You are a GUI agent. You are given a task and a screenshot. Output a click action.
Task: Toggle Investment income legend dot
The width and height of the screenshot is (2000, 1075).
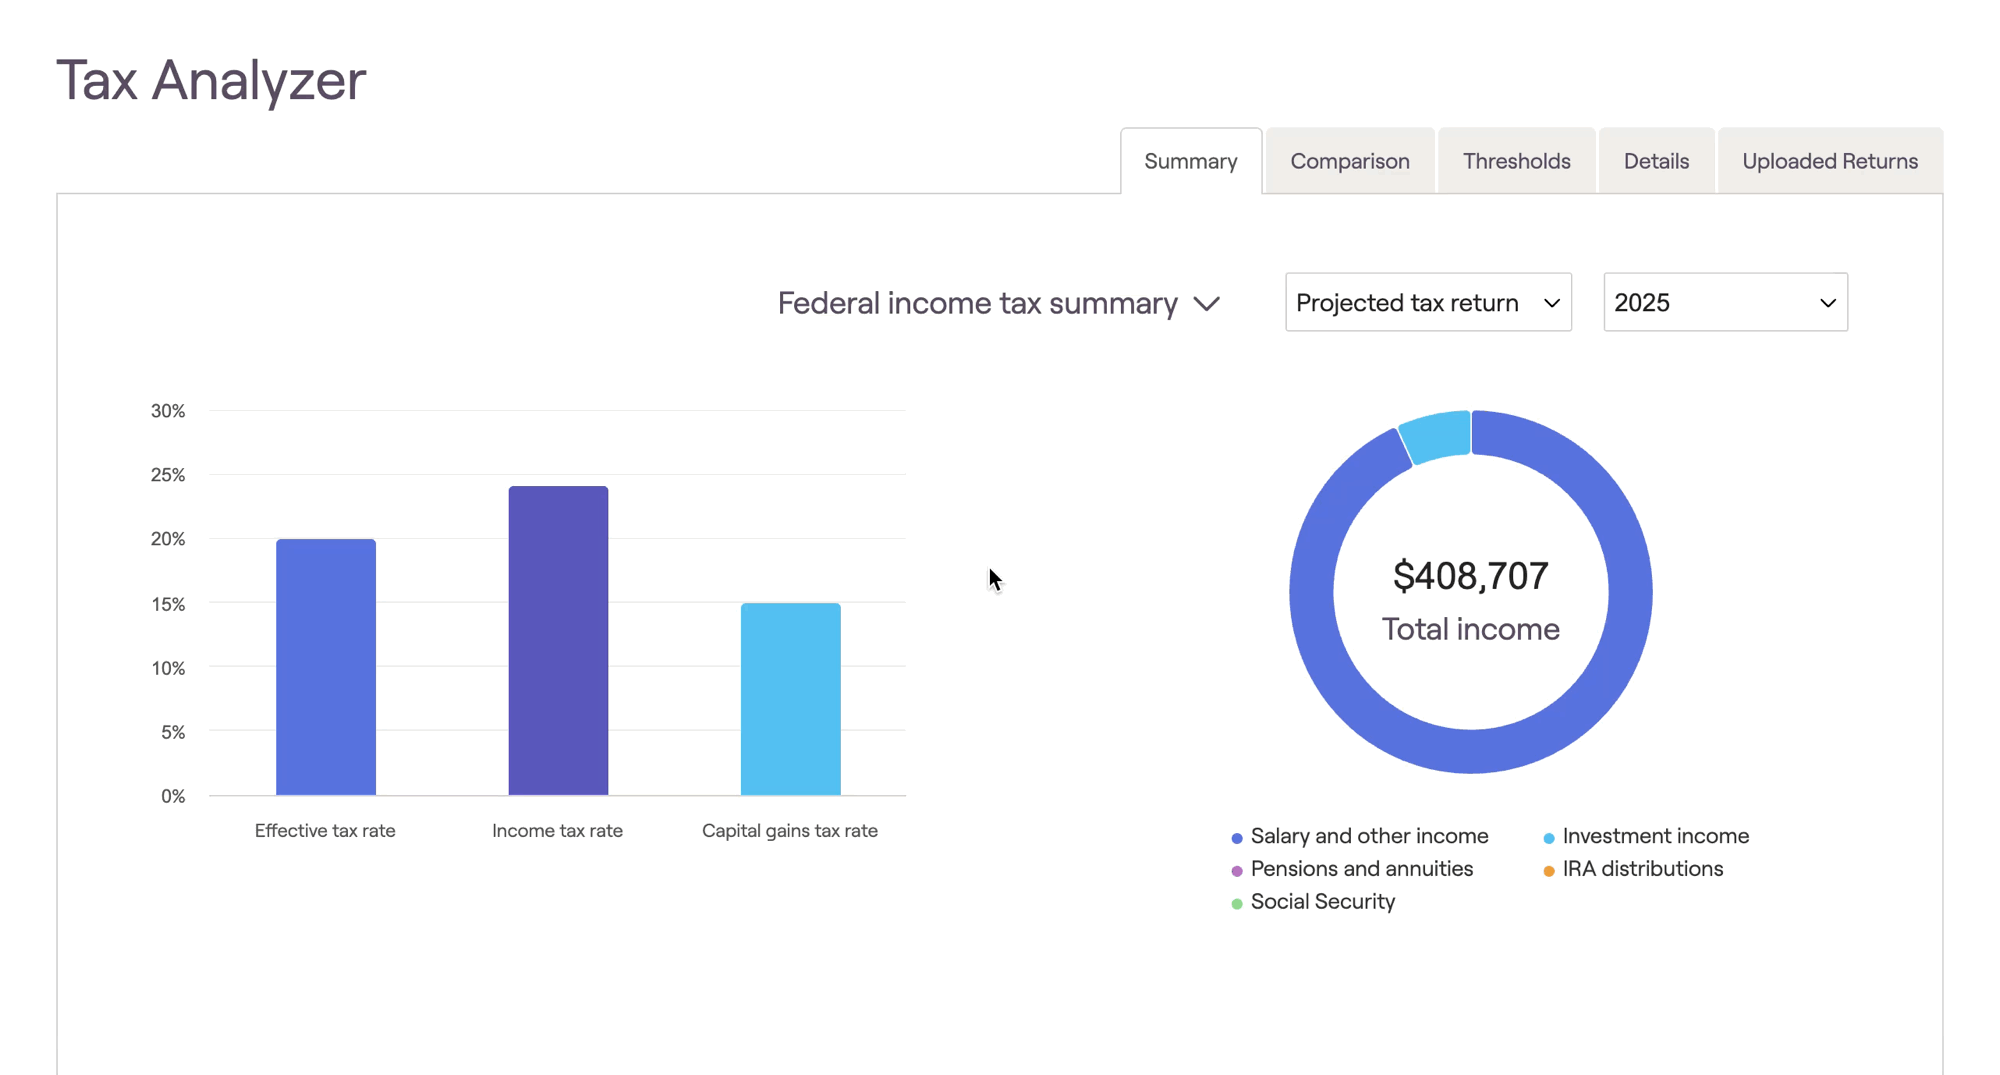click(x=1549, y=838)
